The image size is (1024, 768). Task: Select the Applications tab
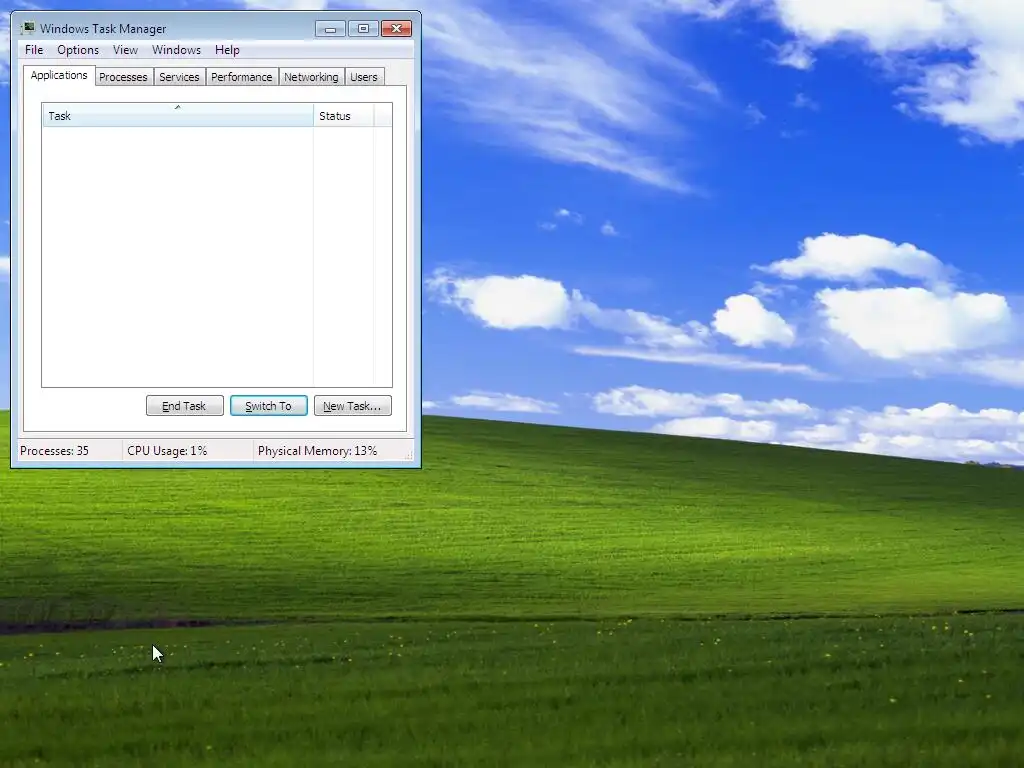coord(59,75)
